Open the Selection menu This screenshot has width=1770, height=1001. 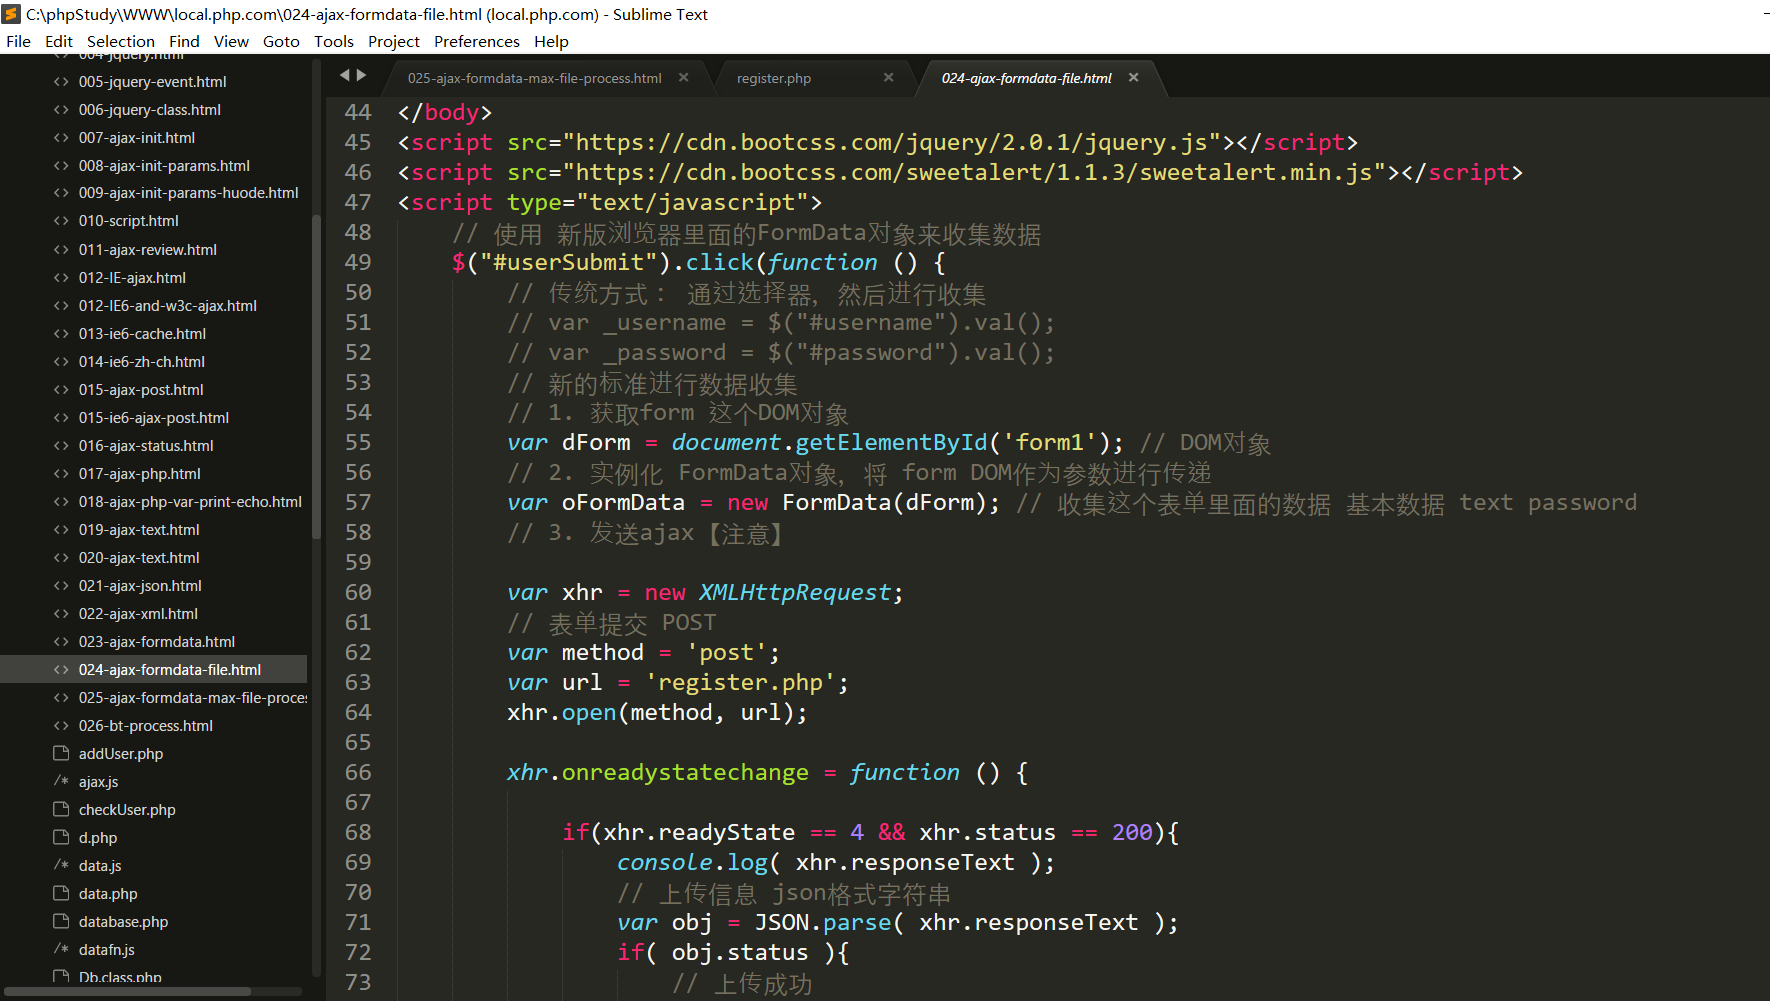[x=120, y=41]
